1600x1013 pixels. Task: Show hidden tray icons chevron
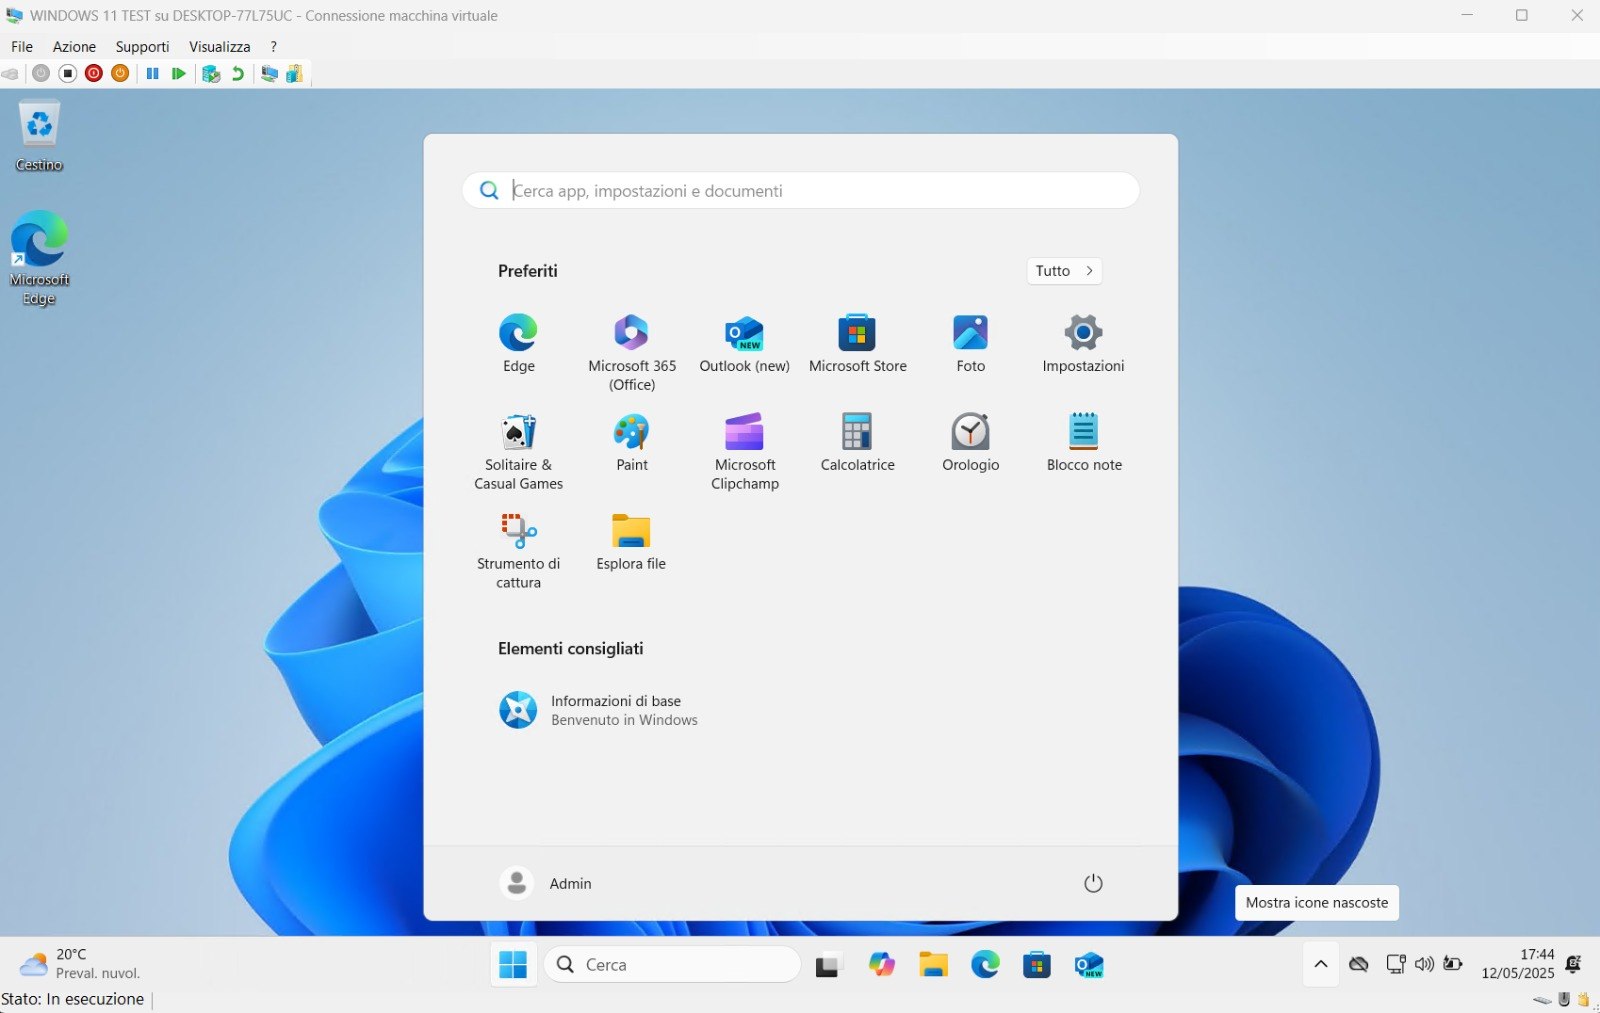click(x=1321, y=964)
